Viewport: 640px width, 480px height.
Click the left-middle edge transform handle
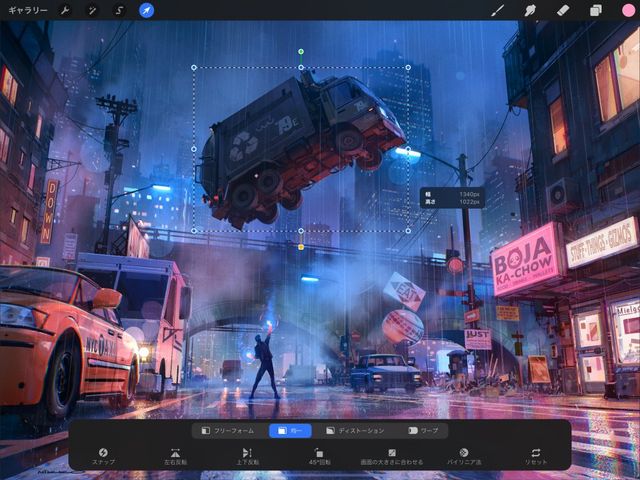pos(194,149)
